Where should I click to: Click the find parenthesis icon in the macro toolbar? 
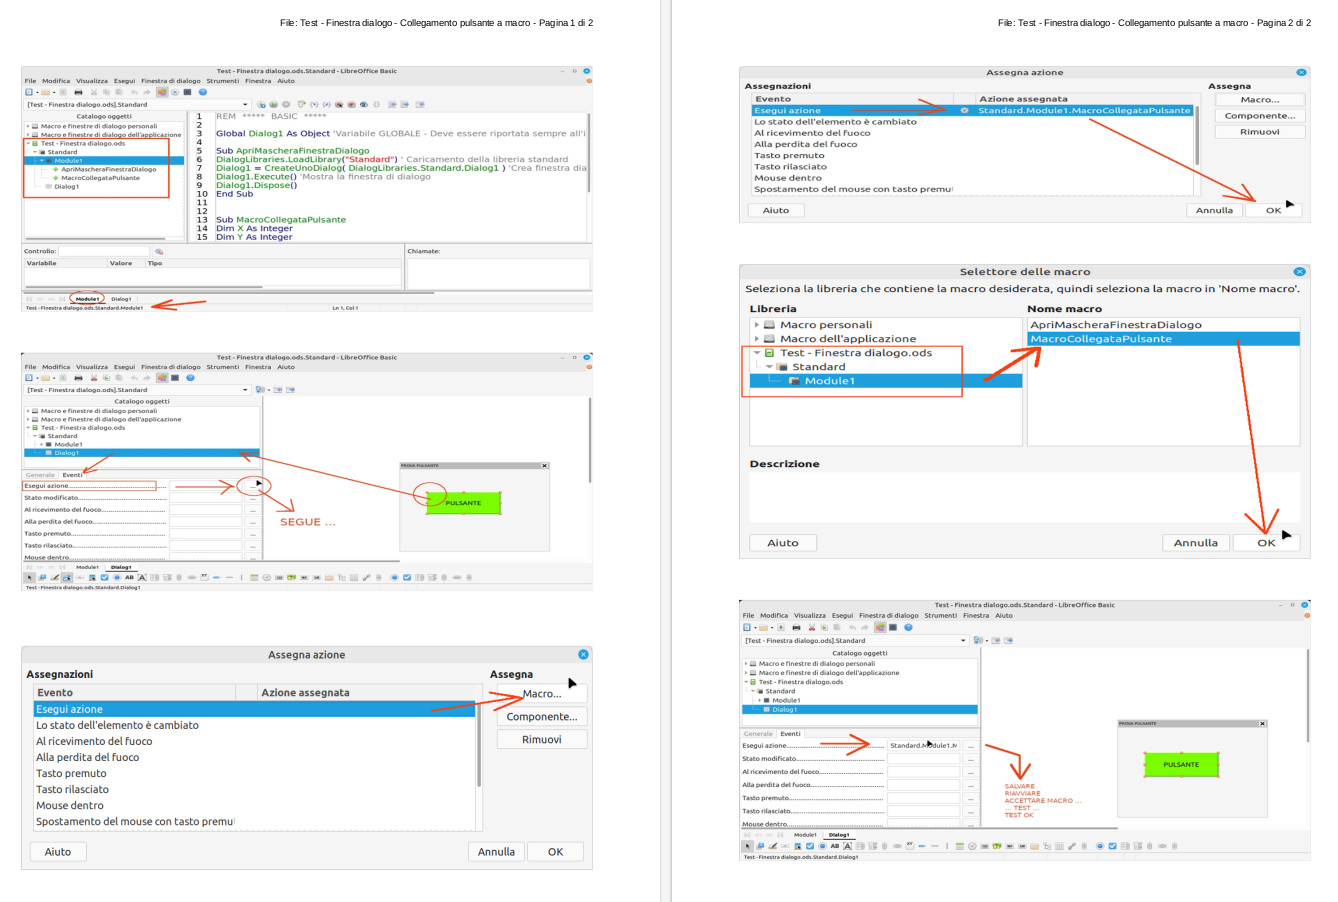[376, 104]
